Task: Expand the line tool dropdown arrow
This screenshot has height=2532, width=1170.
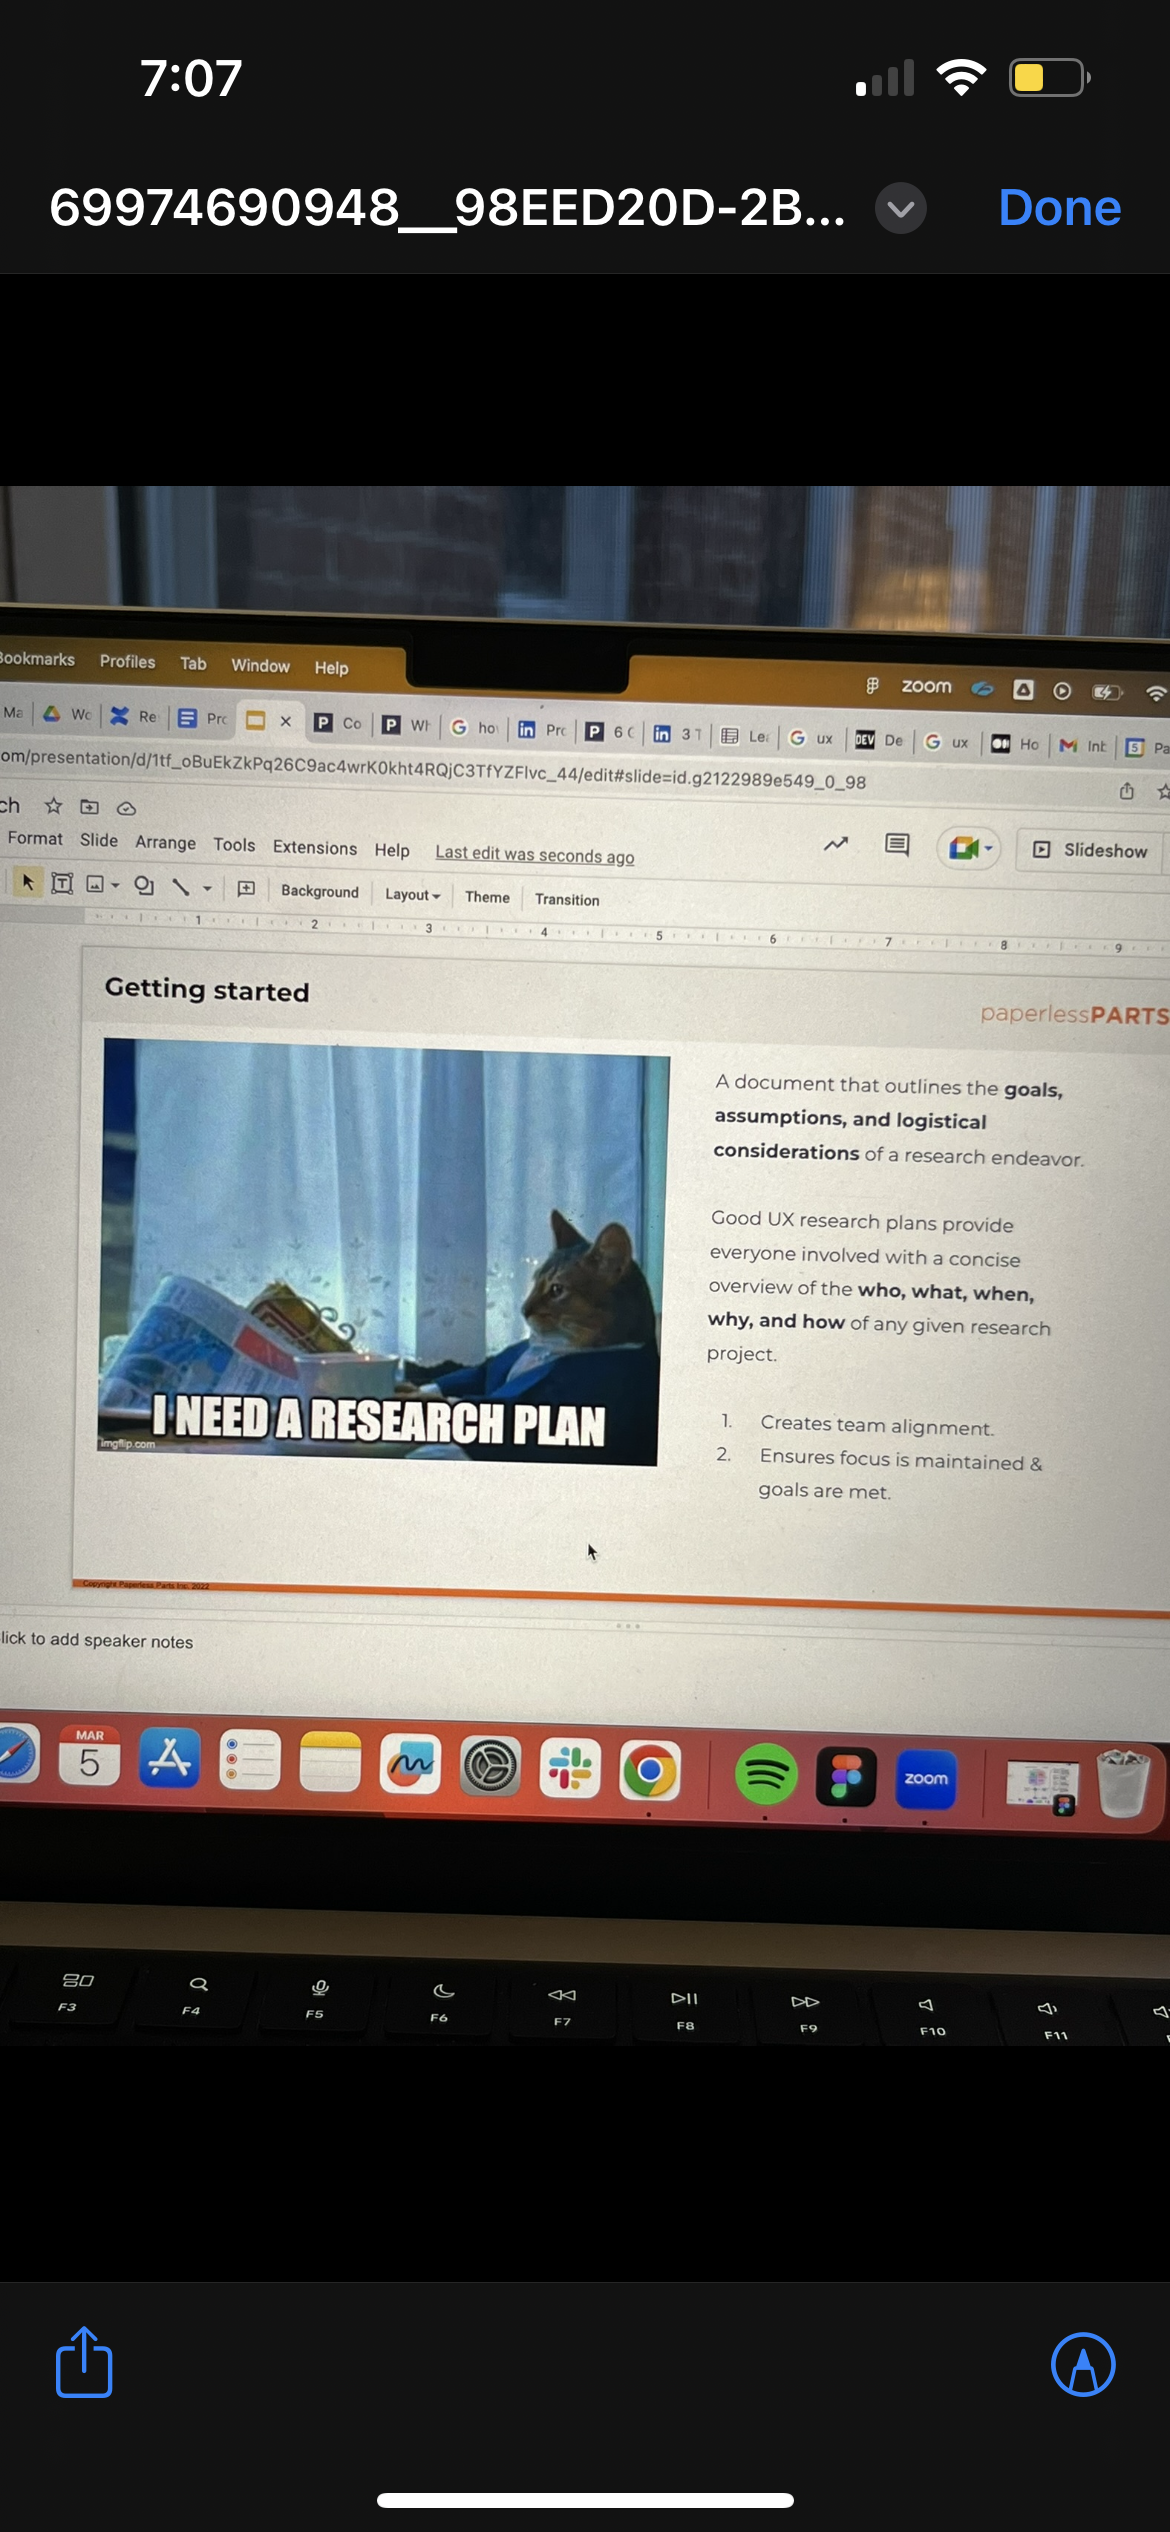Action: [x=207, y=888]
